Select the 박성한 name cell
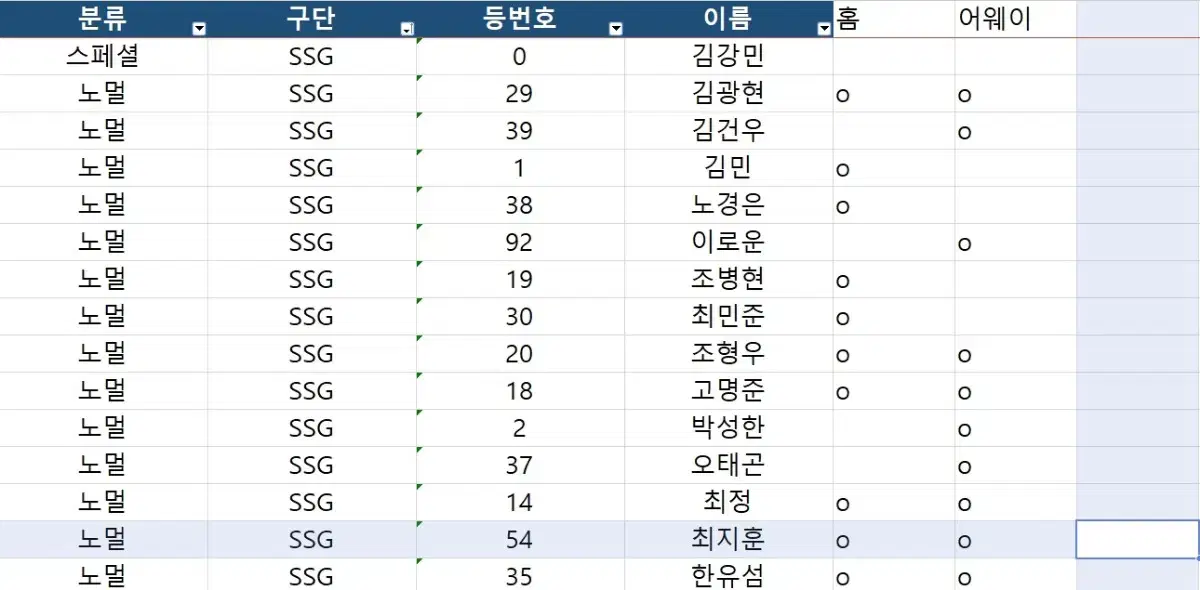1200x590 pixels. [x=729, y=428]
